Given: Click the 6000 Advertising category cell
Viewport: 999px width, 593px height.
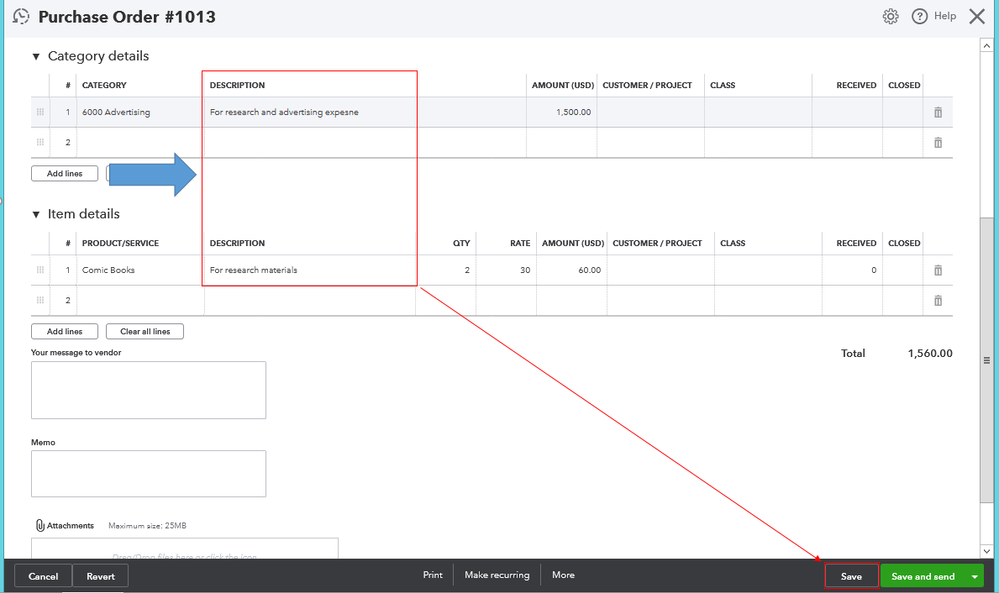Looking at the screenshot, I should pos(140,112).
